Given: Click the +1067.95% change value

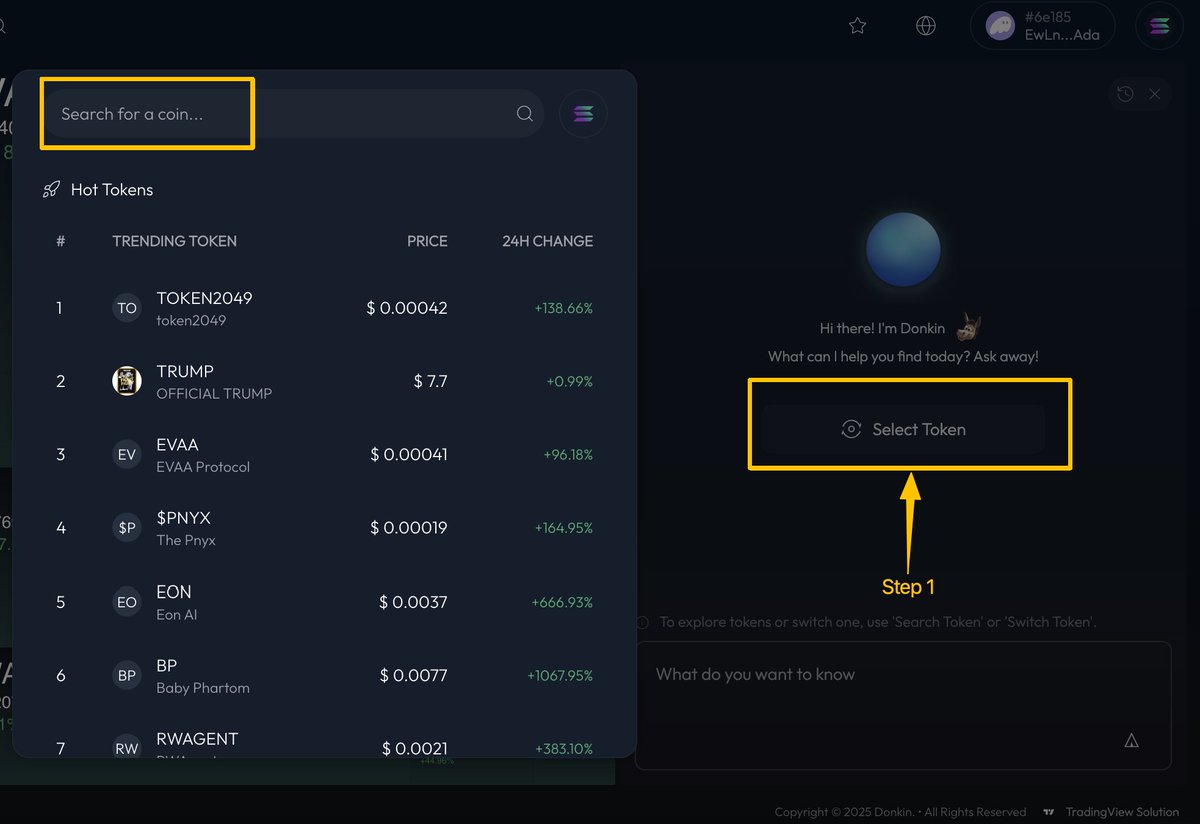Looking at the screenshot, I should [x=560, y=676].
